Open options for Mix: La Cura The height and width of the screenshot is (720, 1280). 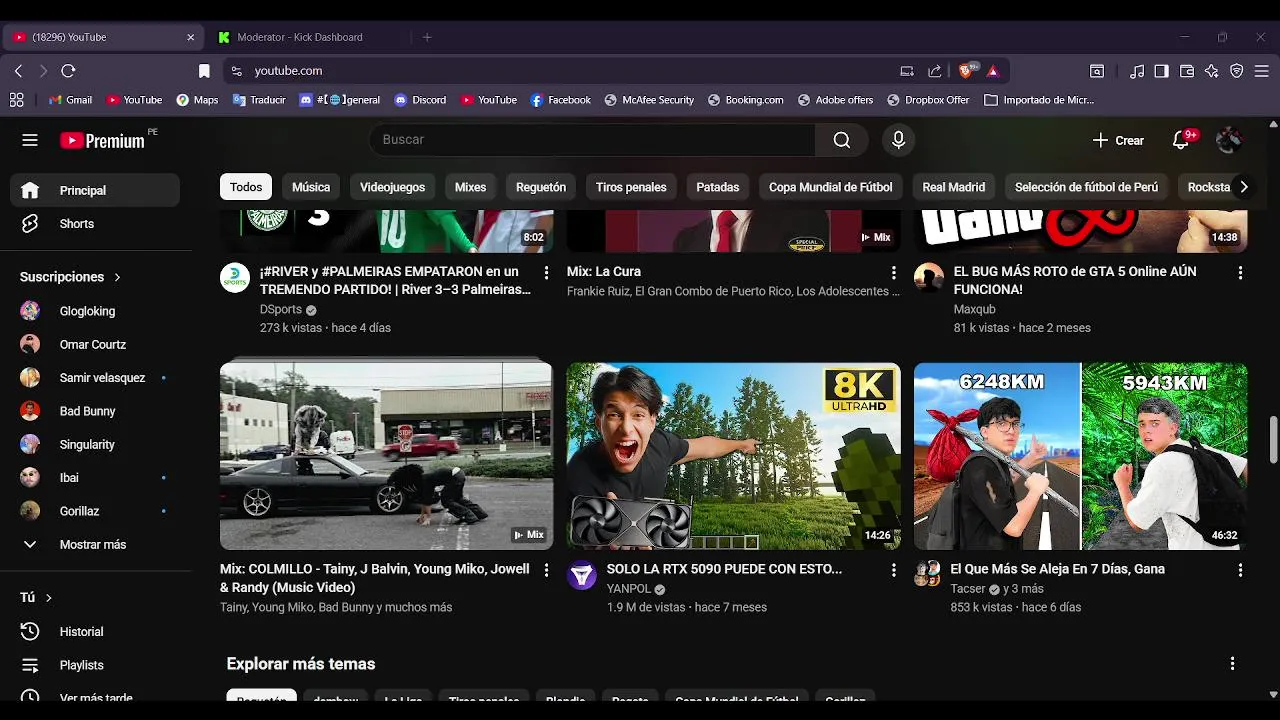coord(893,272)
